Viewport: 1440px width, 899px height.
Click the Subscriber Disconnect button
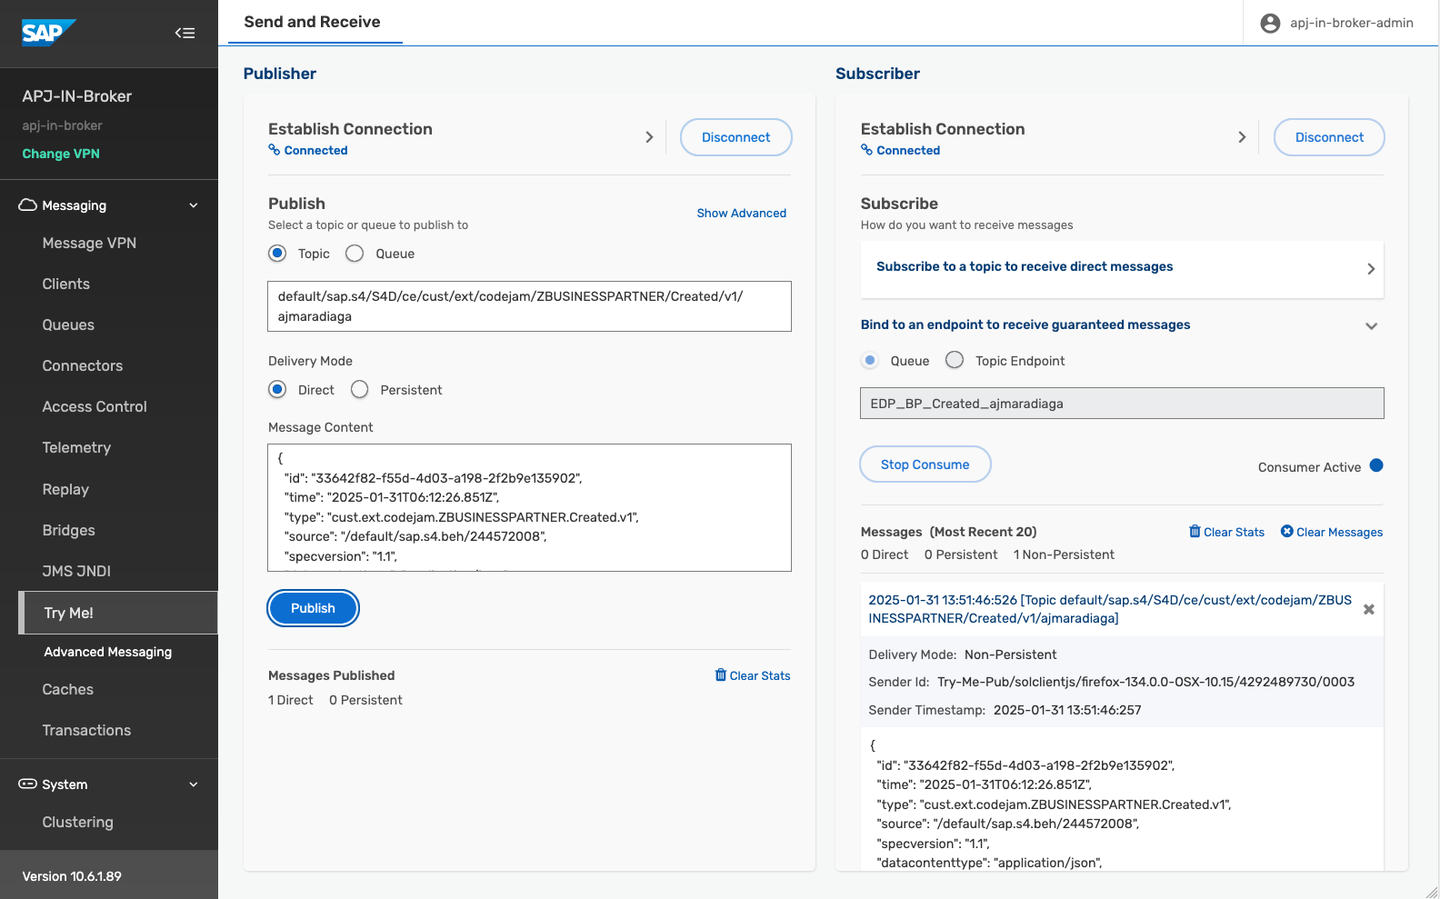(1329, 137)
